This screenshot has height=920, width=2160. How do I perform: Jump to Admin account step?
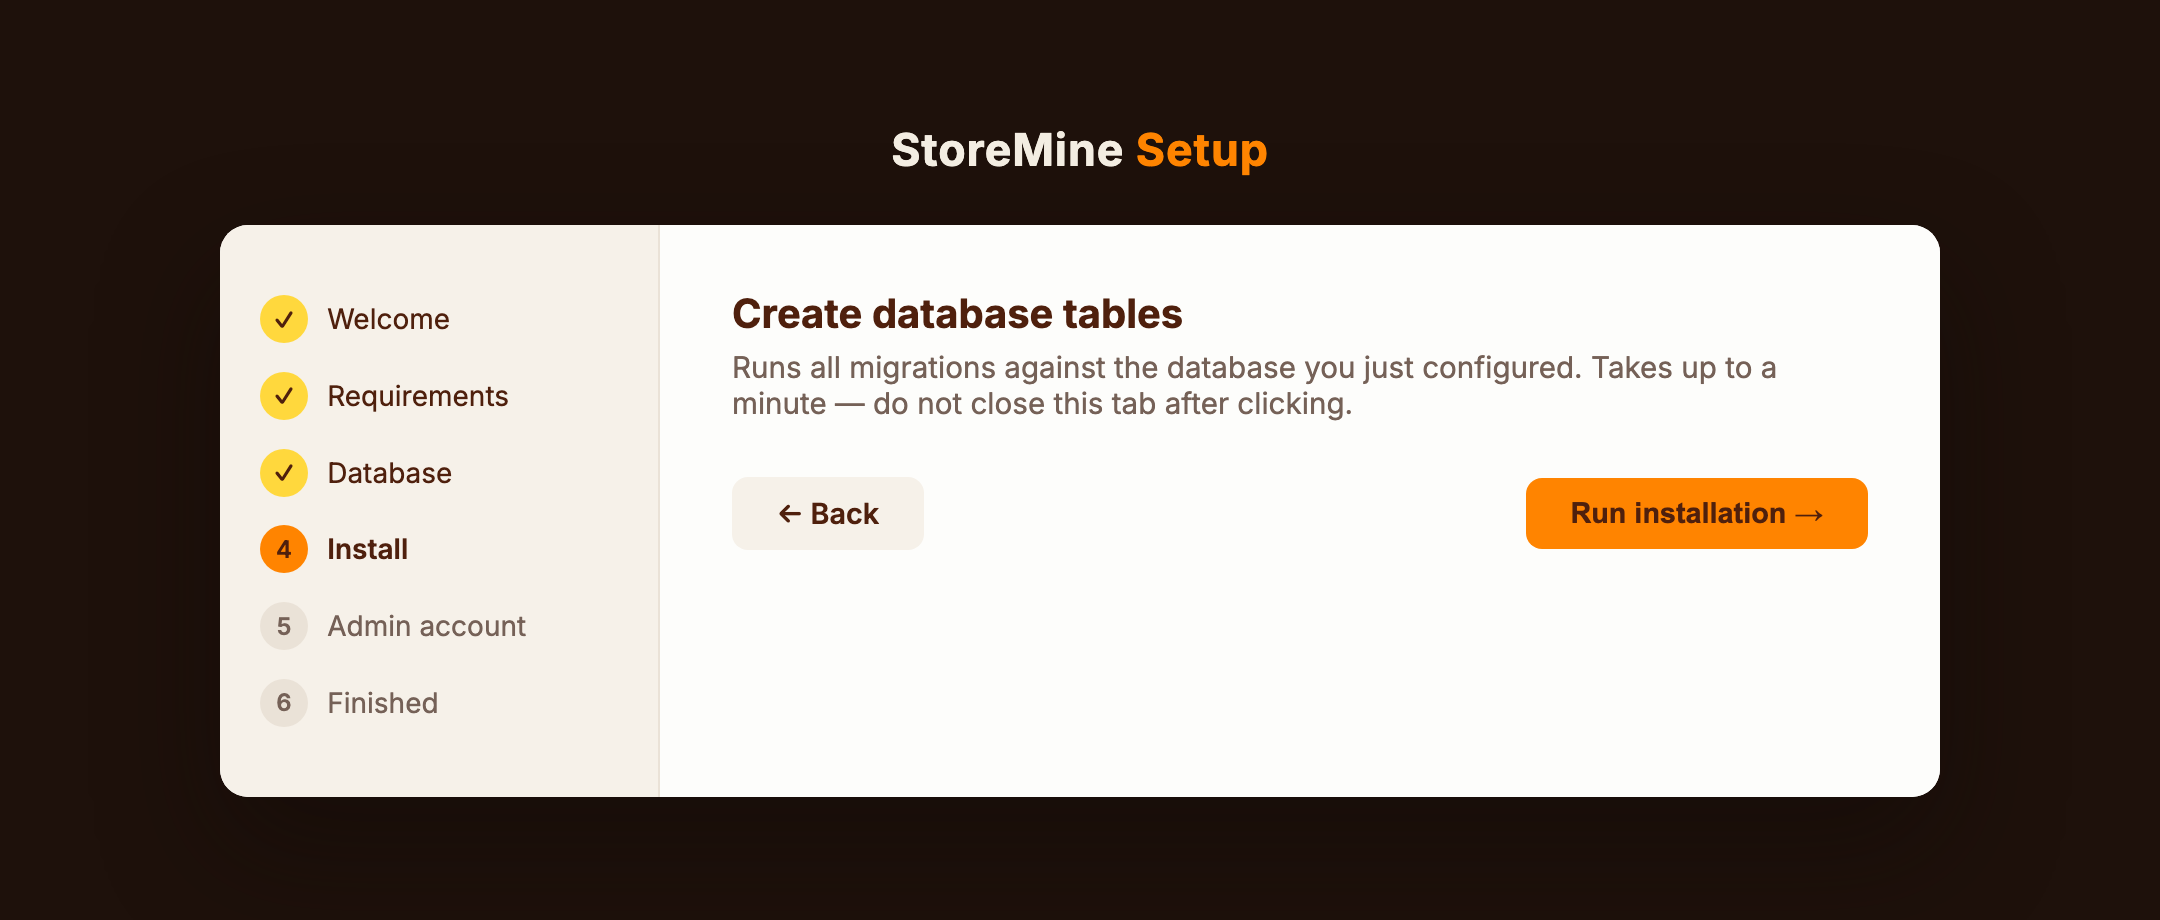[x=426, y=626]
